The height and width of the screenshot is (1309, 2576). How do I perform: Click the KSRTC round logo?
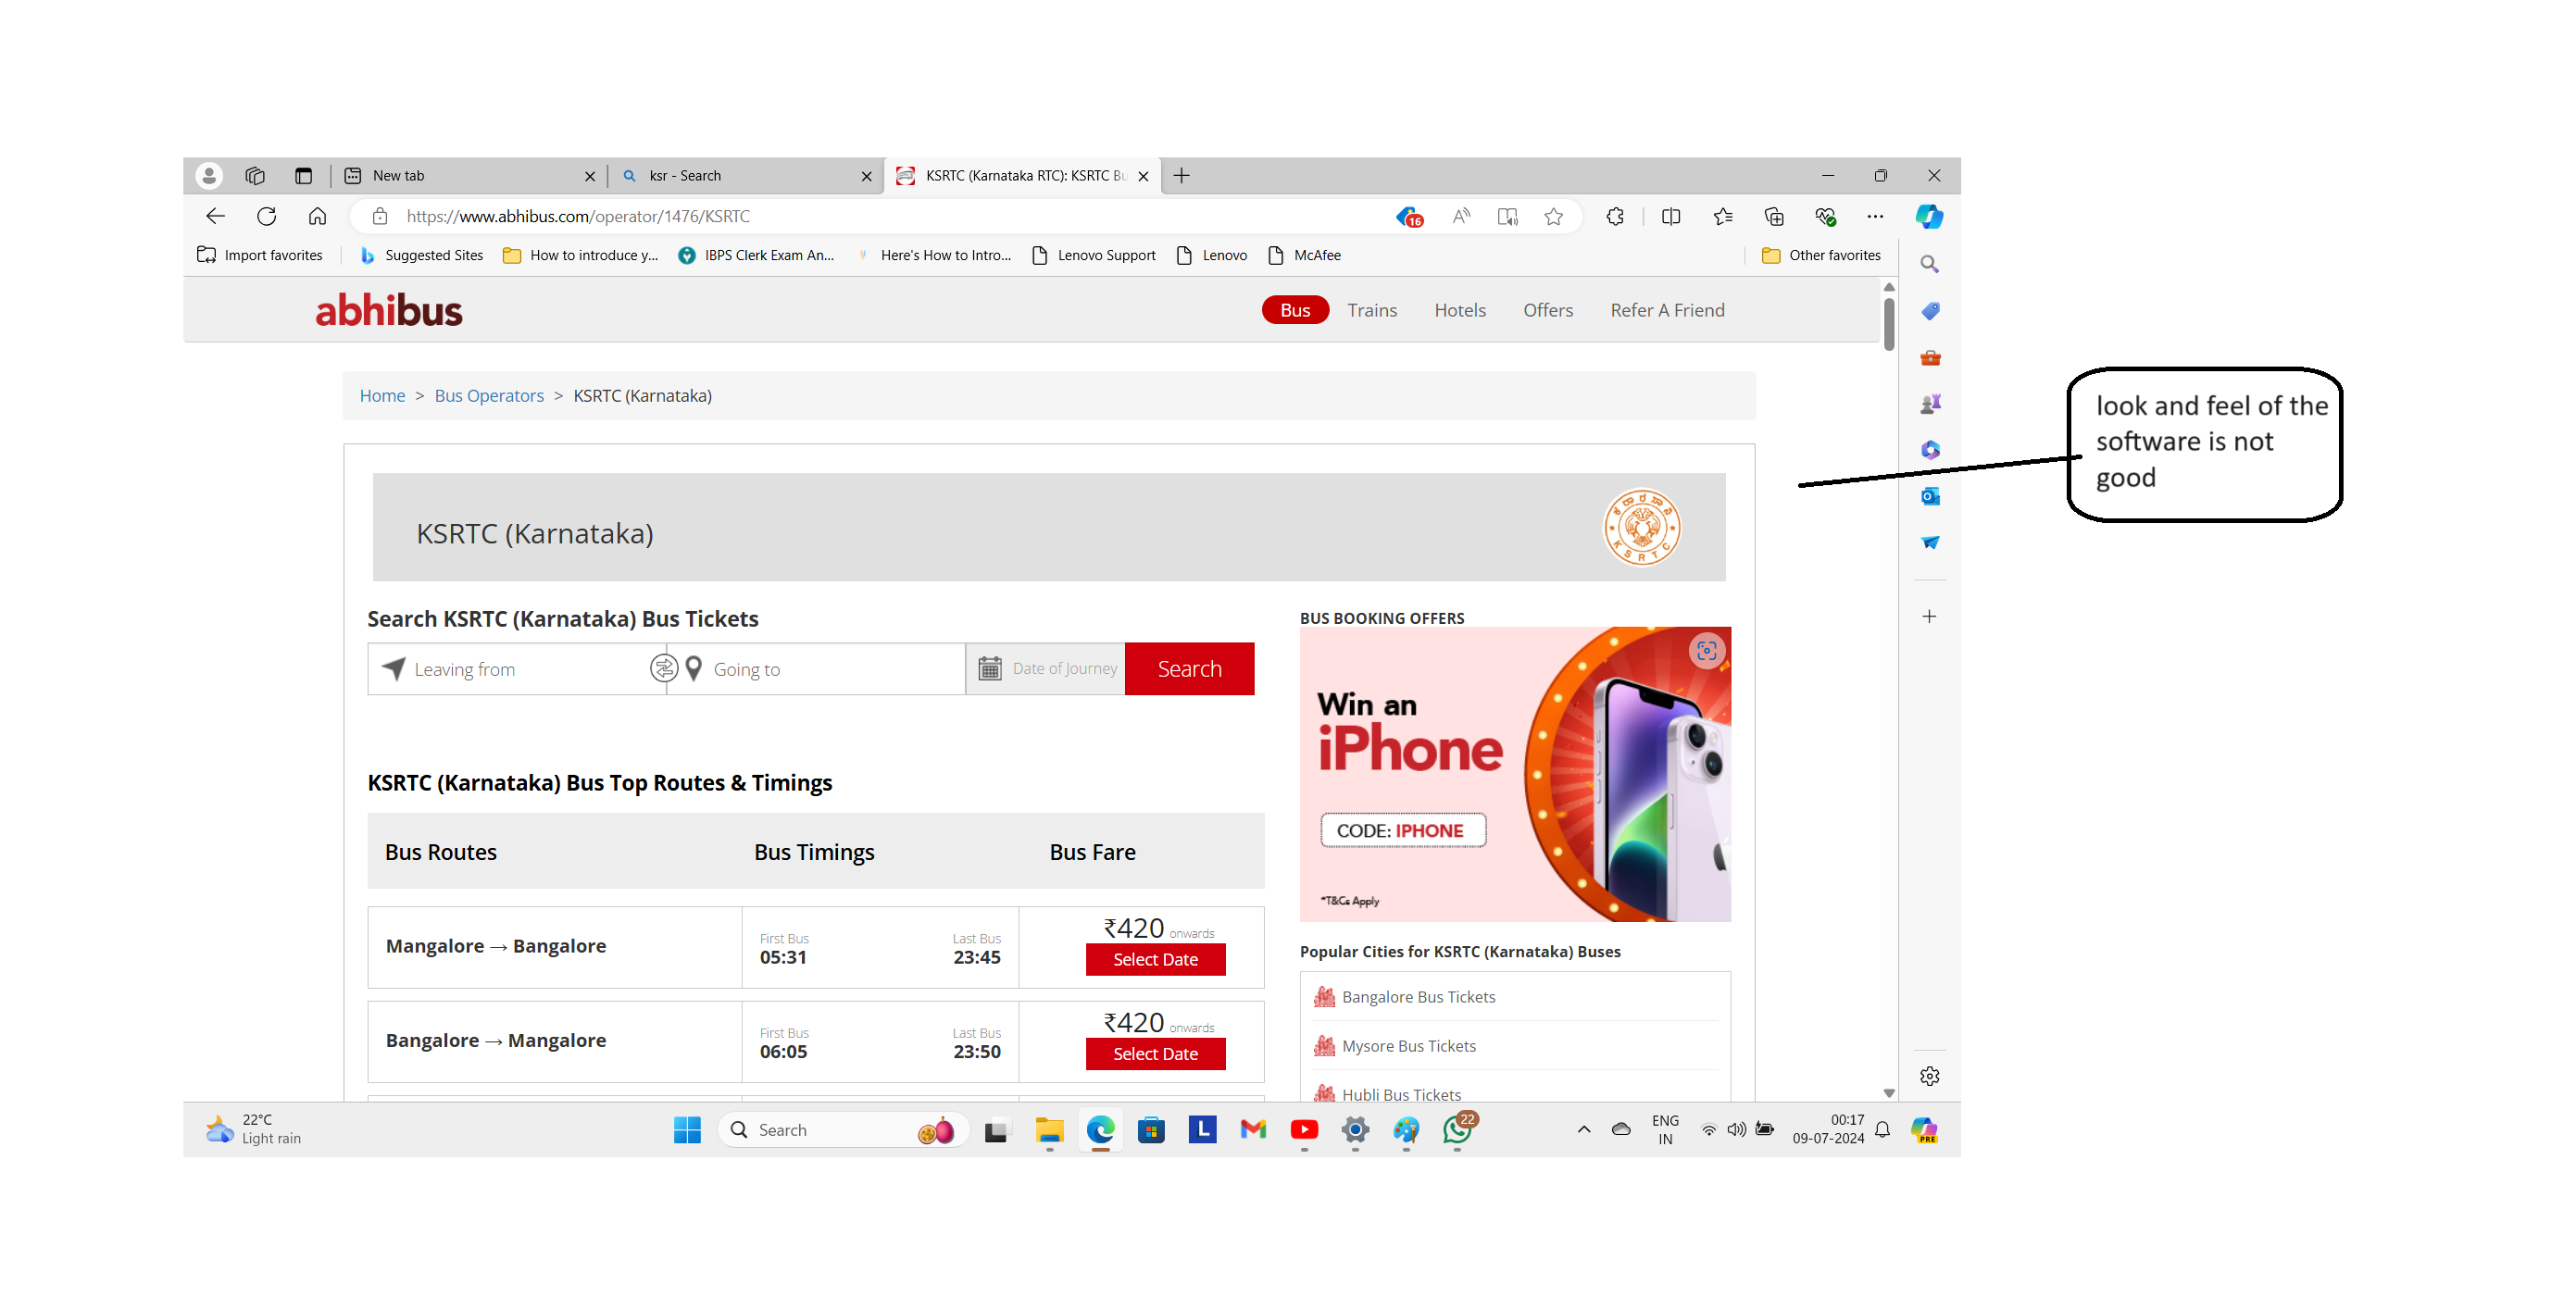[x=1641, y=527]
